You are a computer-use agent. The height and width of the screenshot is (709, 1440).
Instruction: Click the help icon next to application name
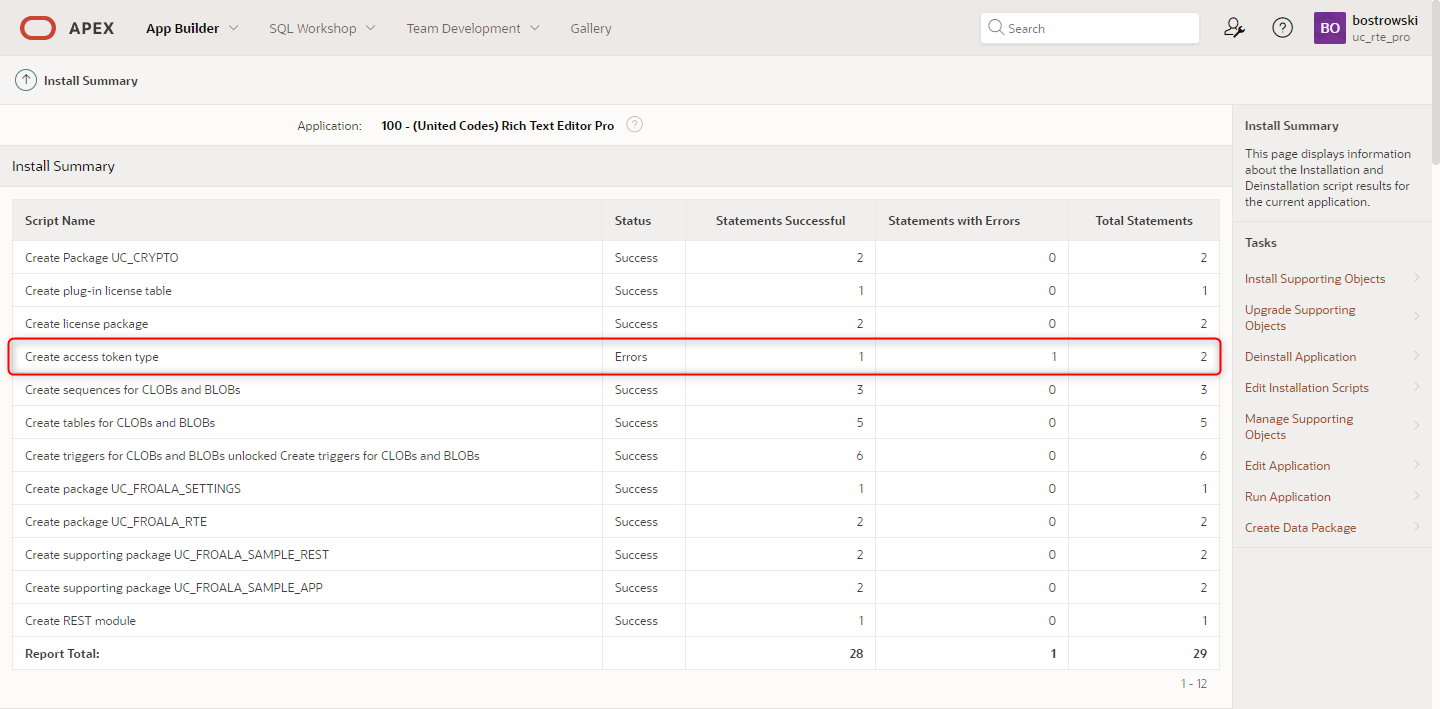(634, 125)
